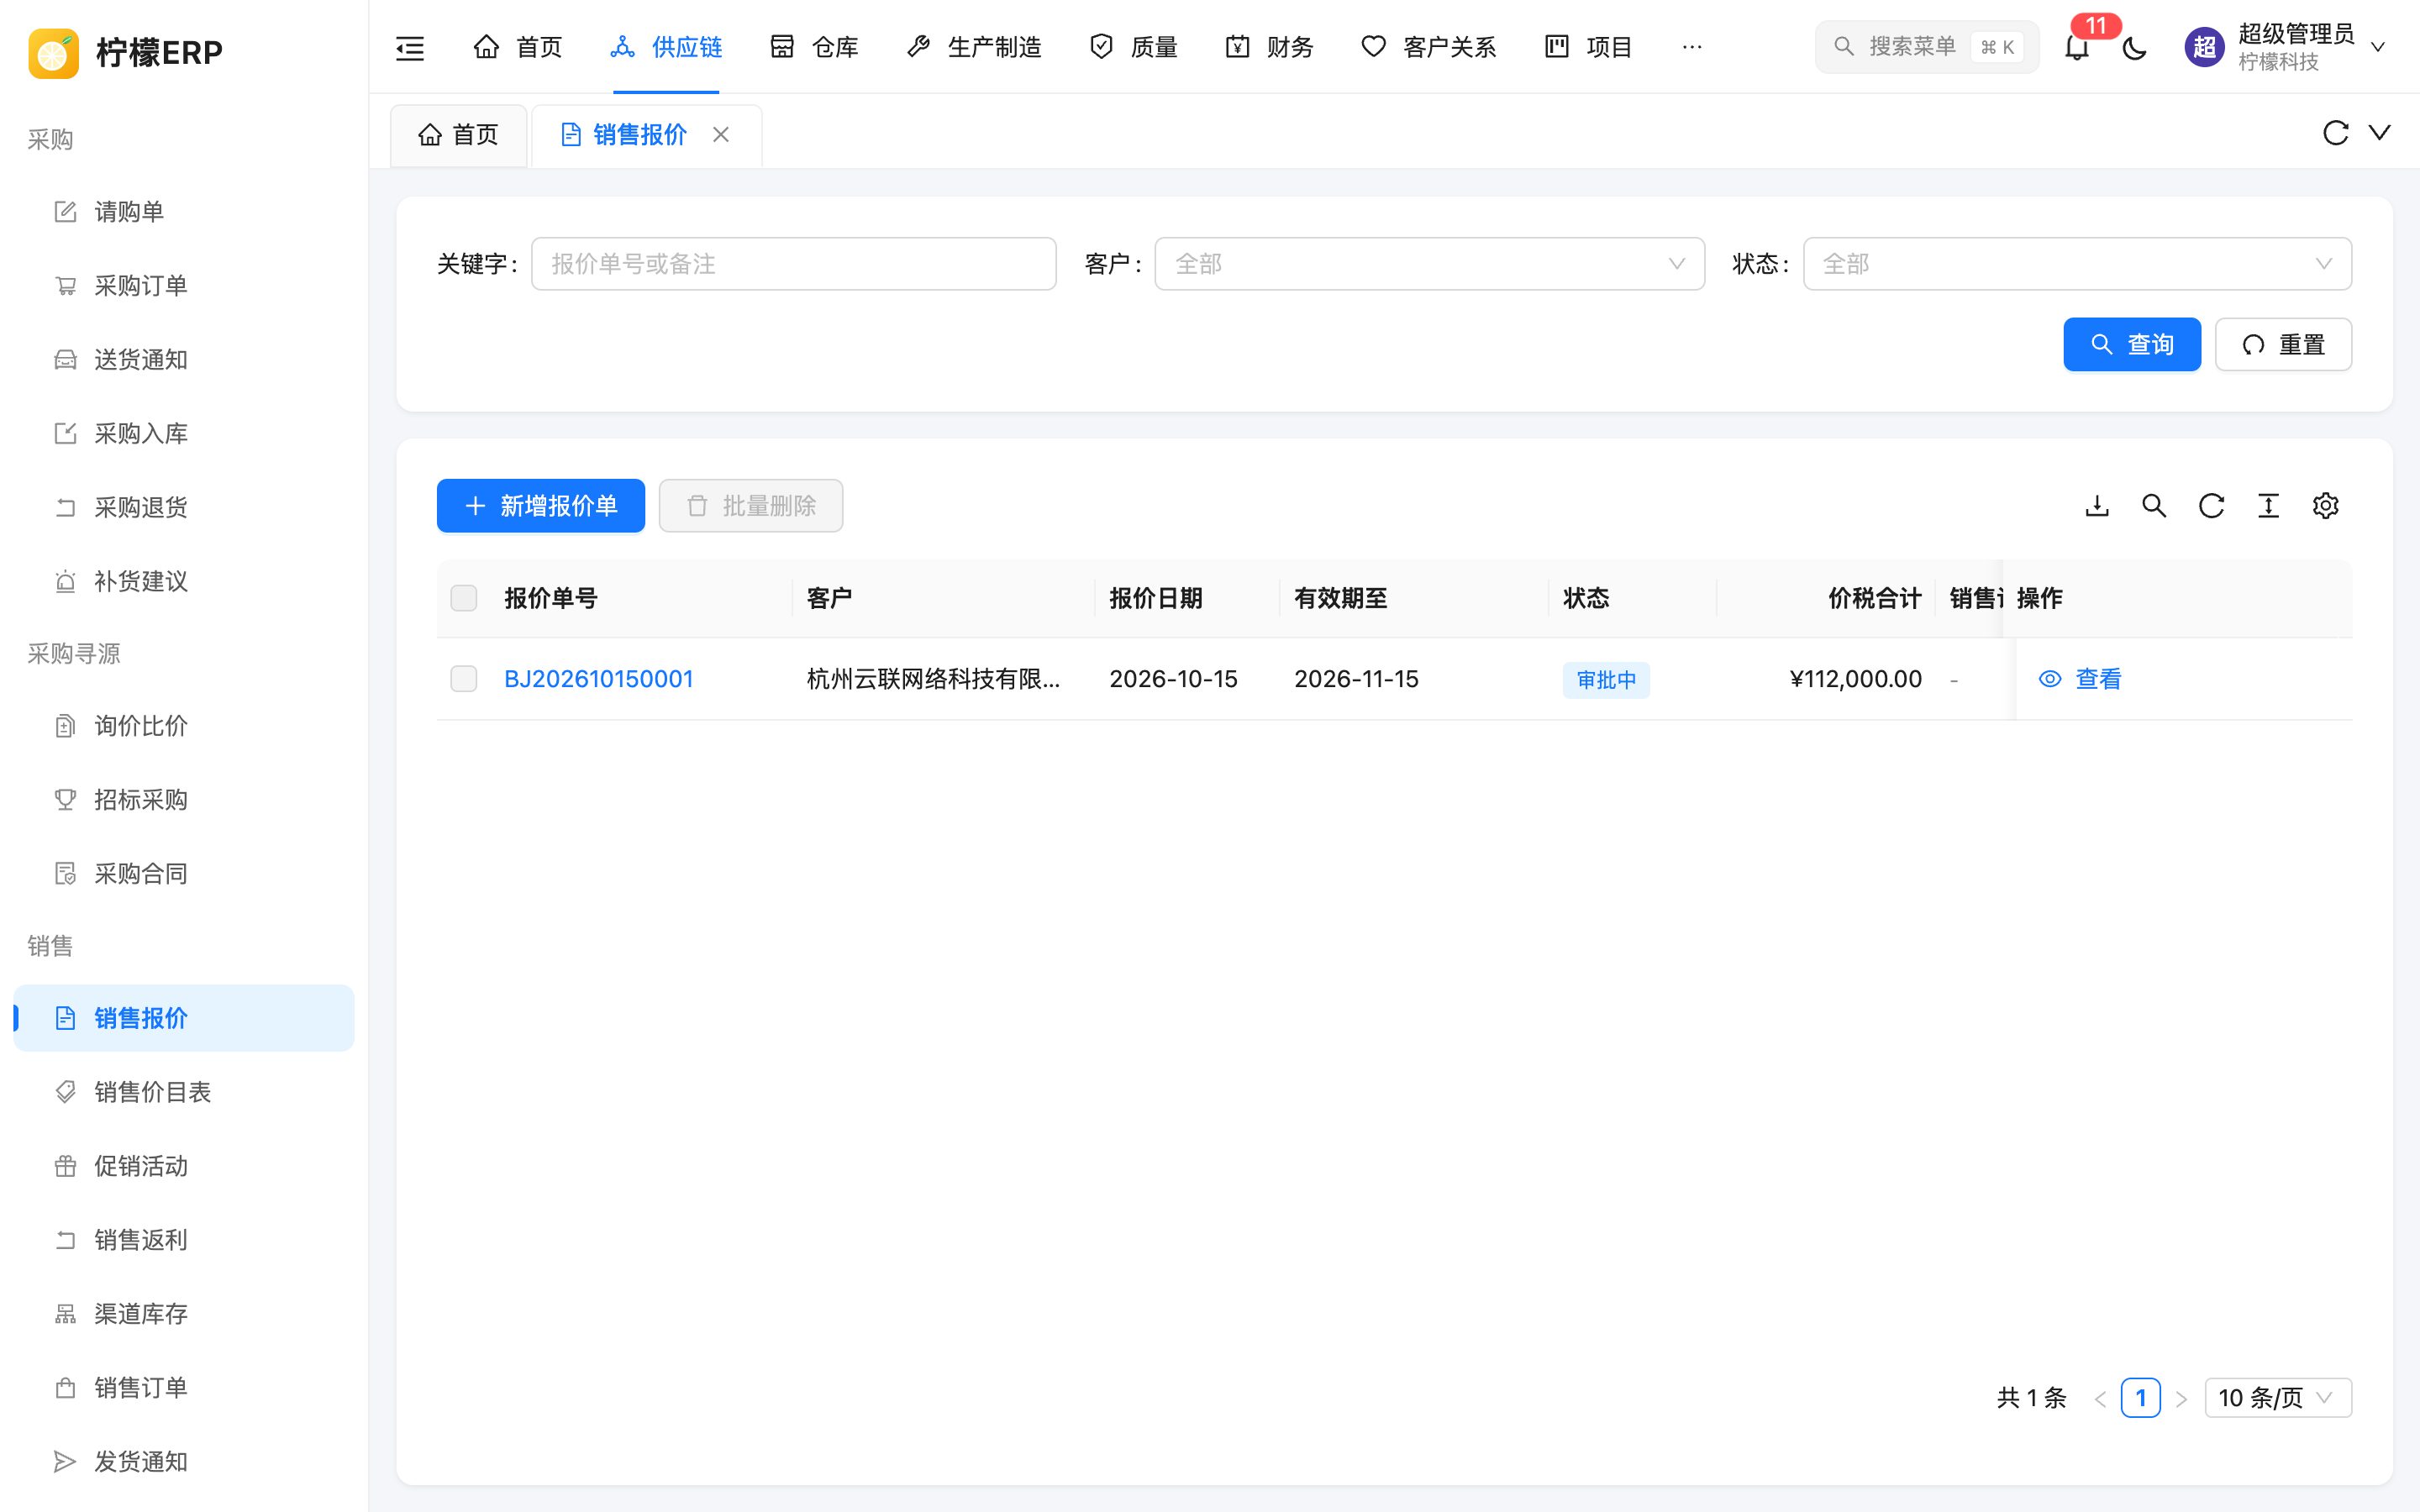View quotation via the 查看 eye link
This screenshot has height=1512, width=2420.
click(2080, 679)
